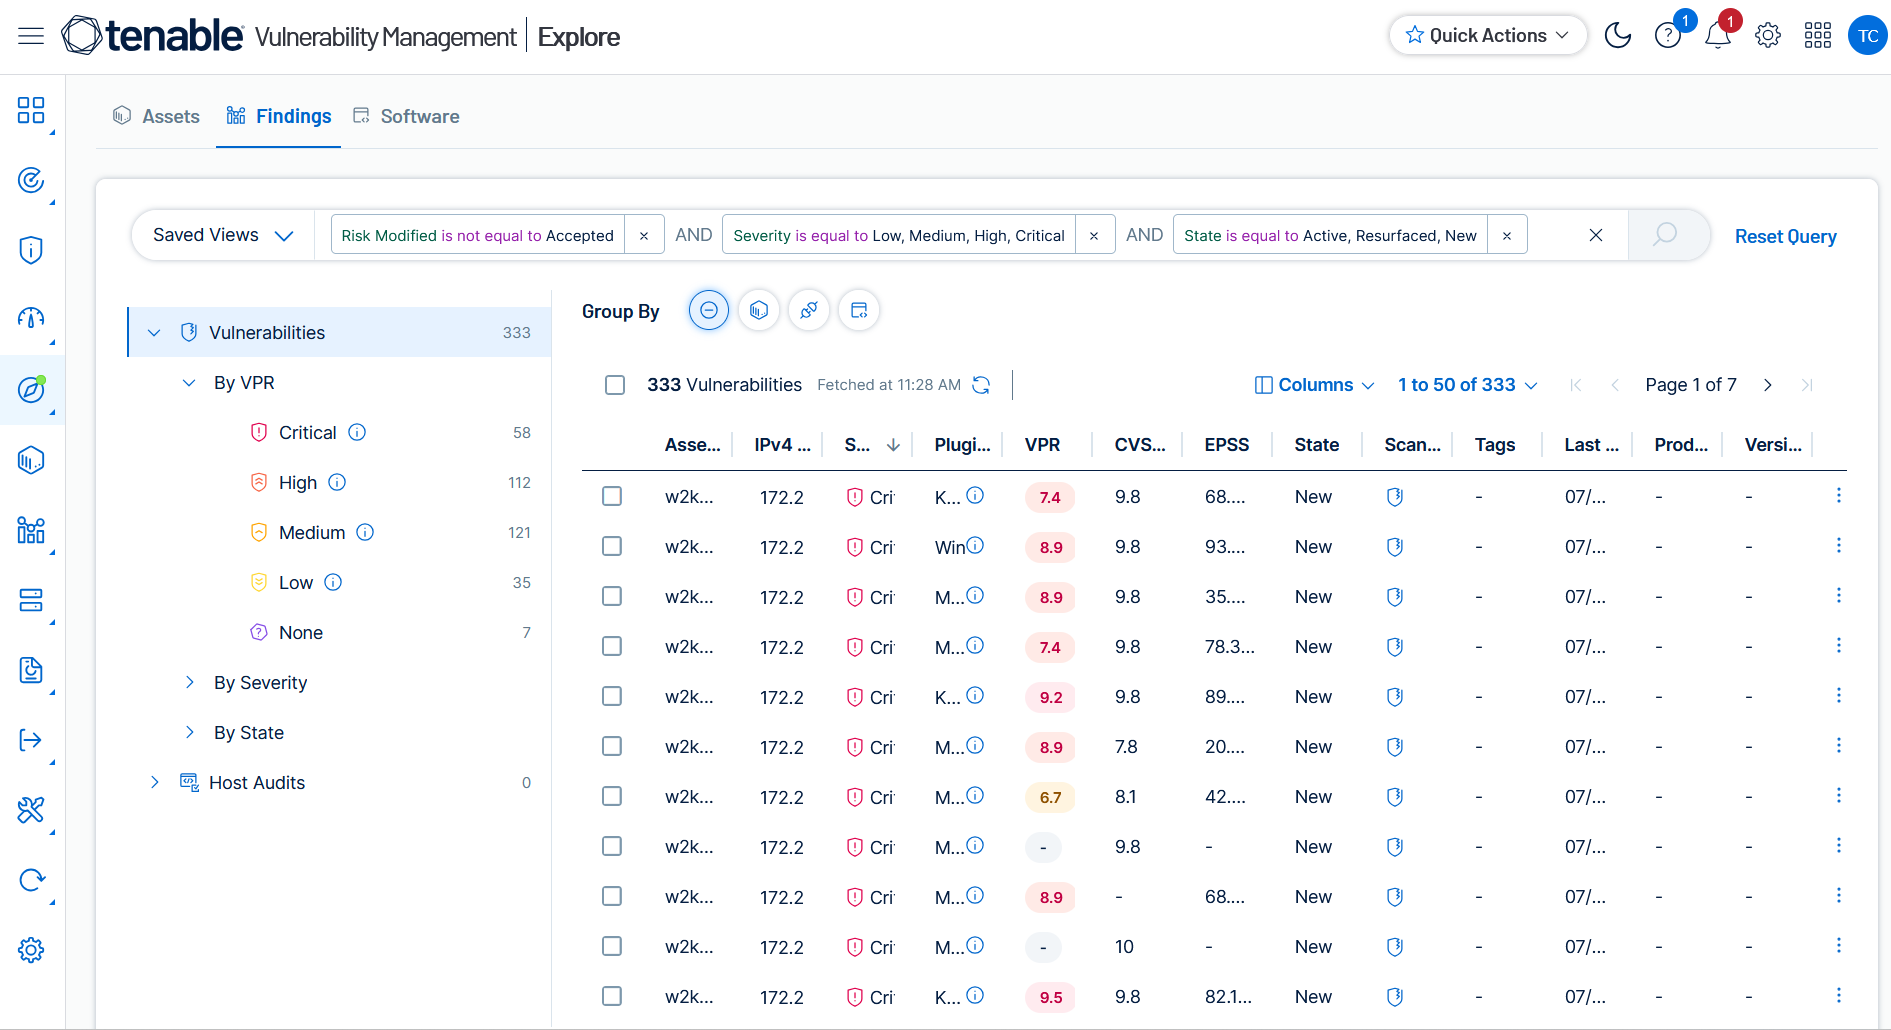The image size is (1891, 1030).
Task: Check the row with VPR 9.2
Action: 612,696
